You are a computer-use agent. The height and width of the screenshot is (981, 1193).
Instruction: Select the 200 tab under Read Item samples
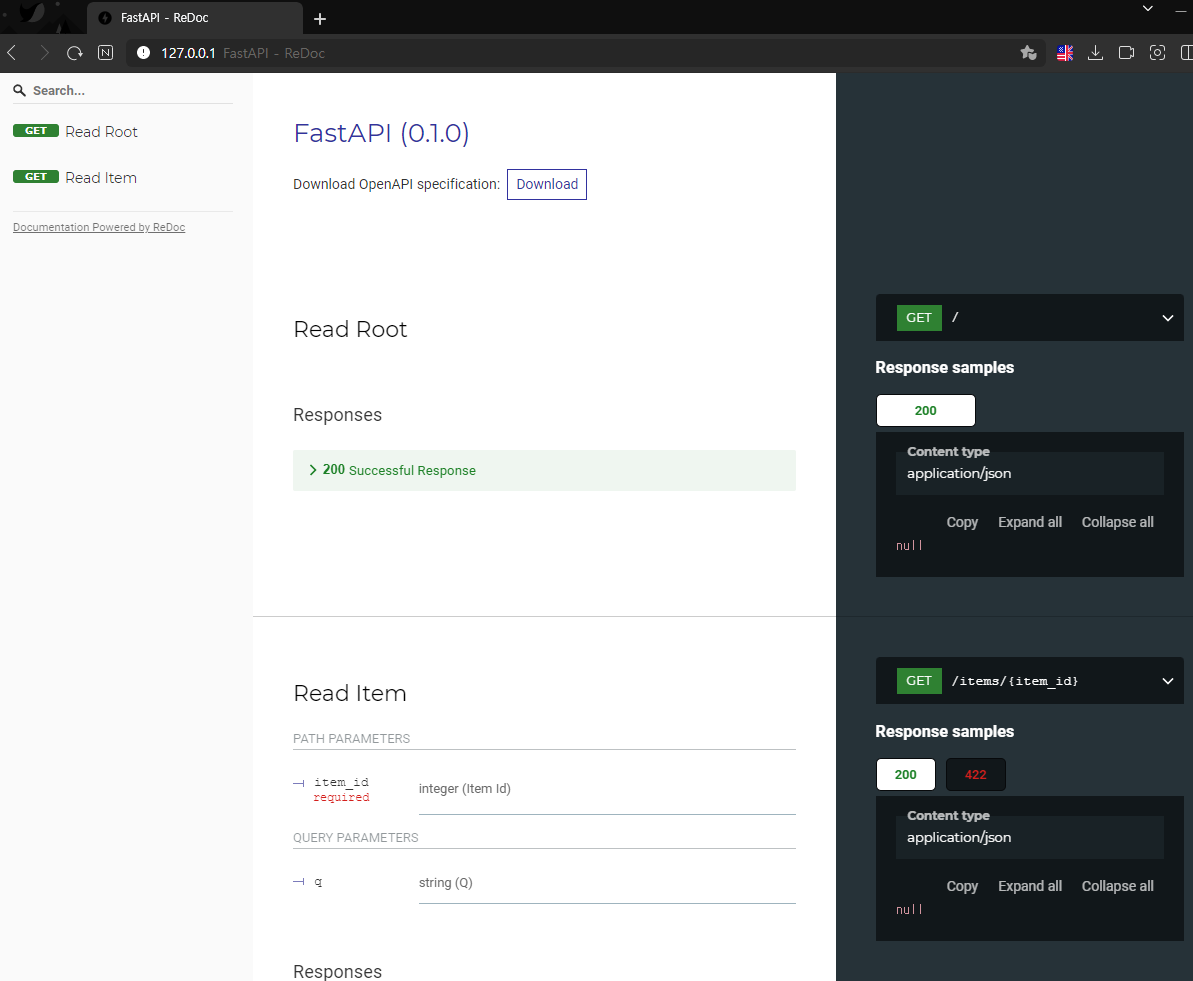pyautogui.click(x=905, y=774)
